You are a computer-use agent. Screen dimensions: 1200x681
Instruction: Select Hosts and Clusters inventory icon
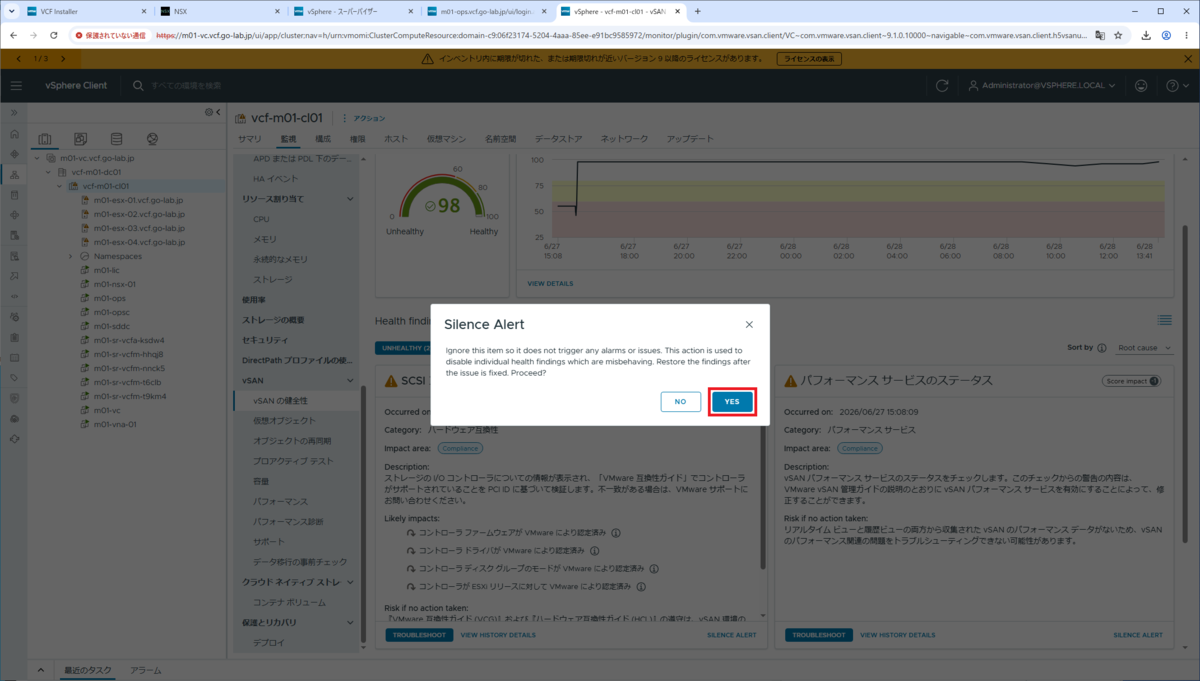[44, 139]
